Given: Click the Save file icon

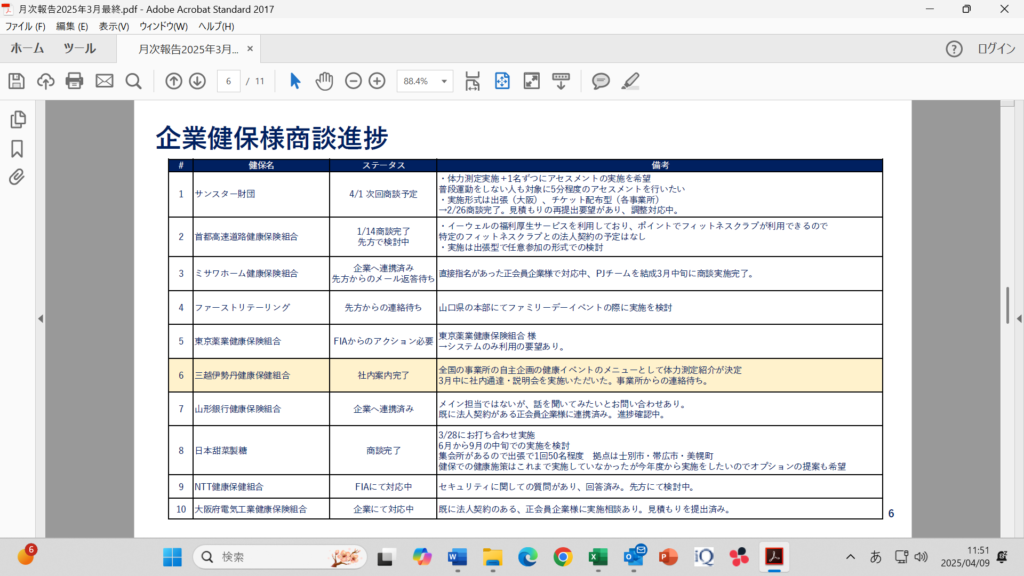Looking at the screenshot, I should coord(16,81).
